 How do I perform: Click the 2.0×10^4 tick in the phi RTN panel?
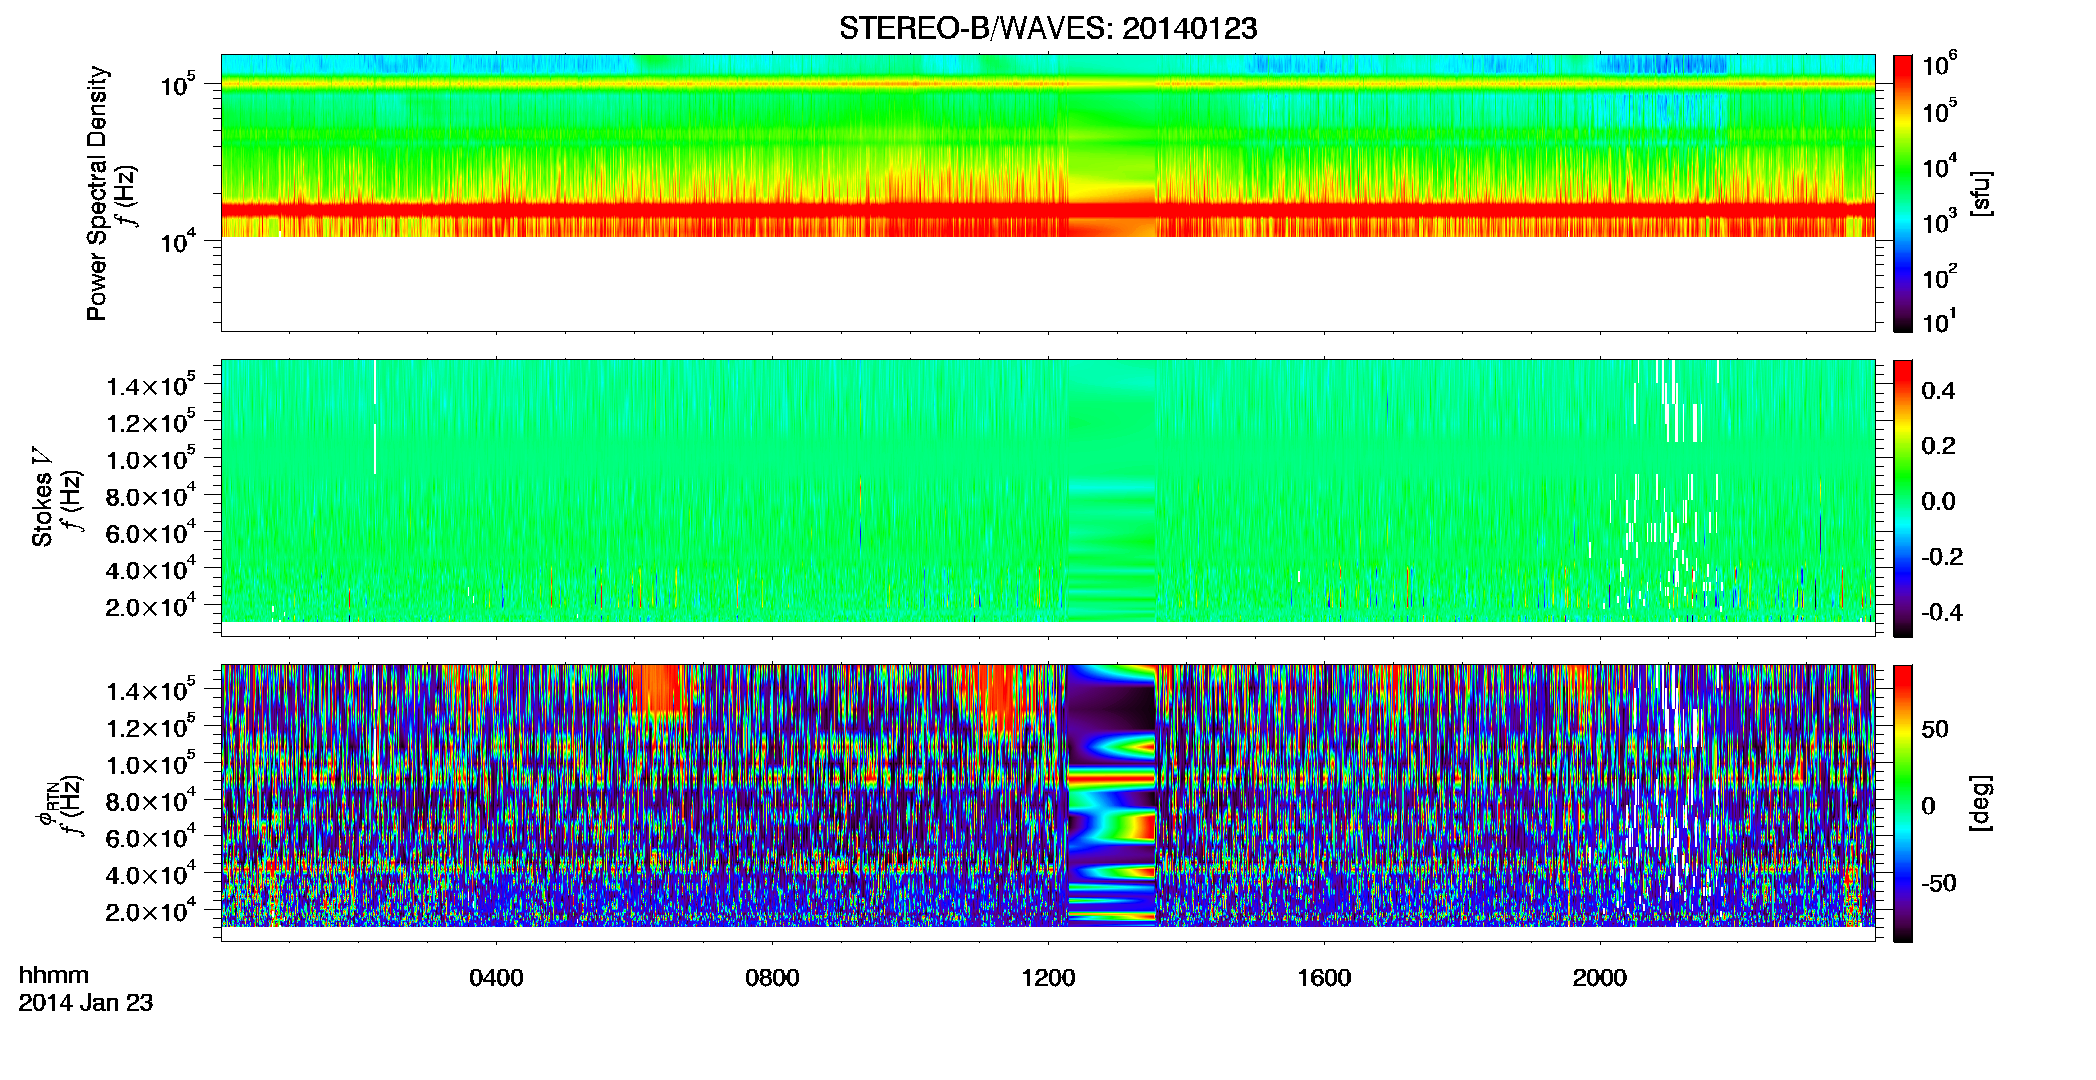[151, 911]
